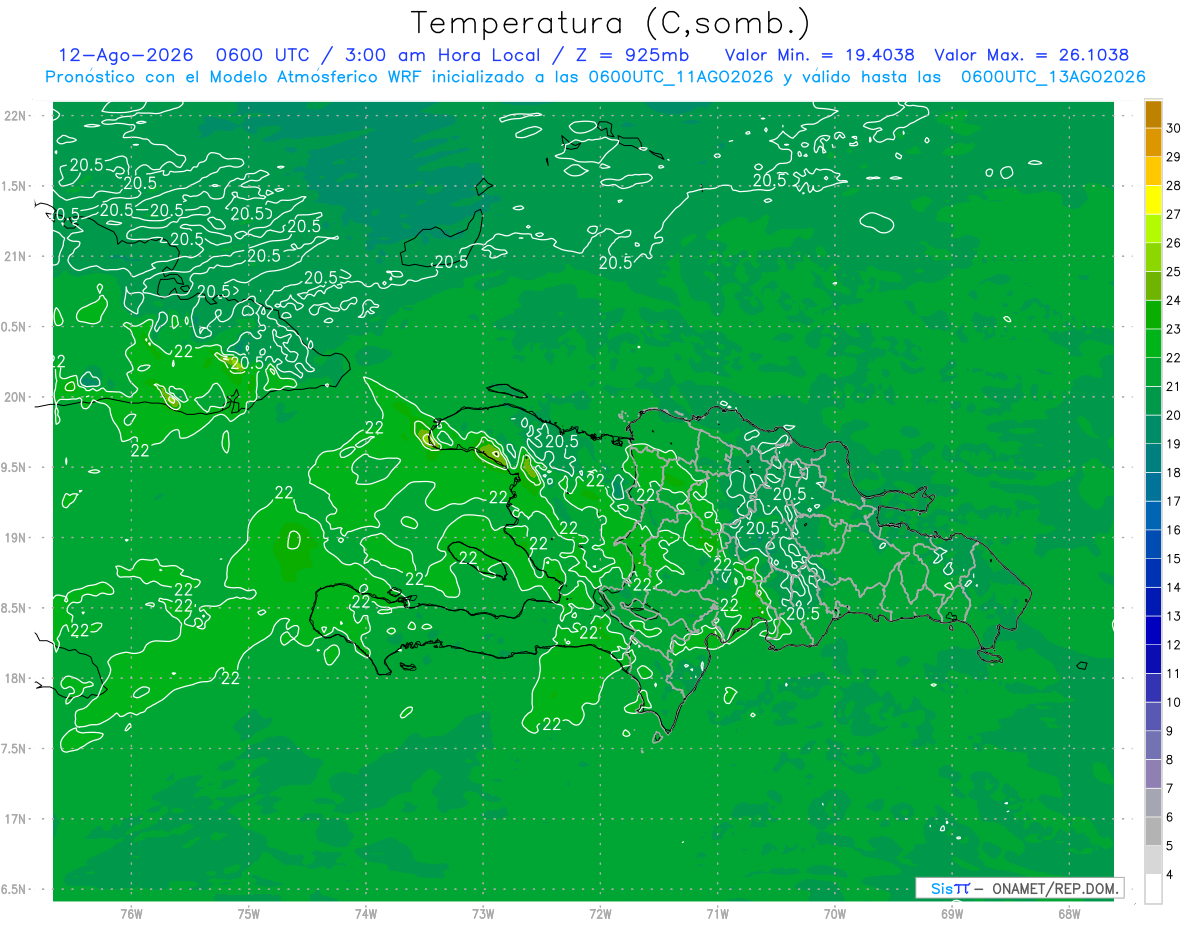This screenshot has width=1200, height=927.
Task: Select the white swatch at the color bar bottom
Action: [1153, 889]
